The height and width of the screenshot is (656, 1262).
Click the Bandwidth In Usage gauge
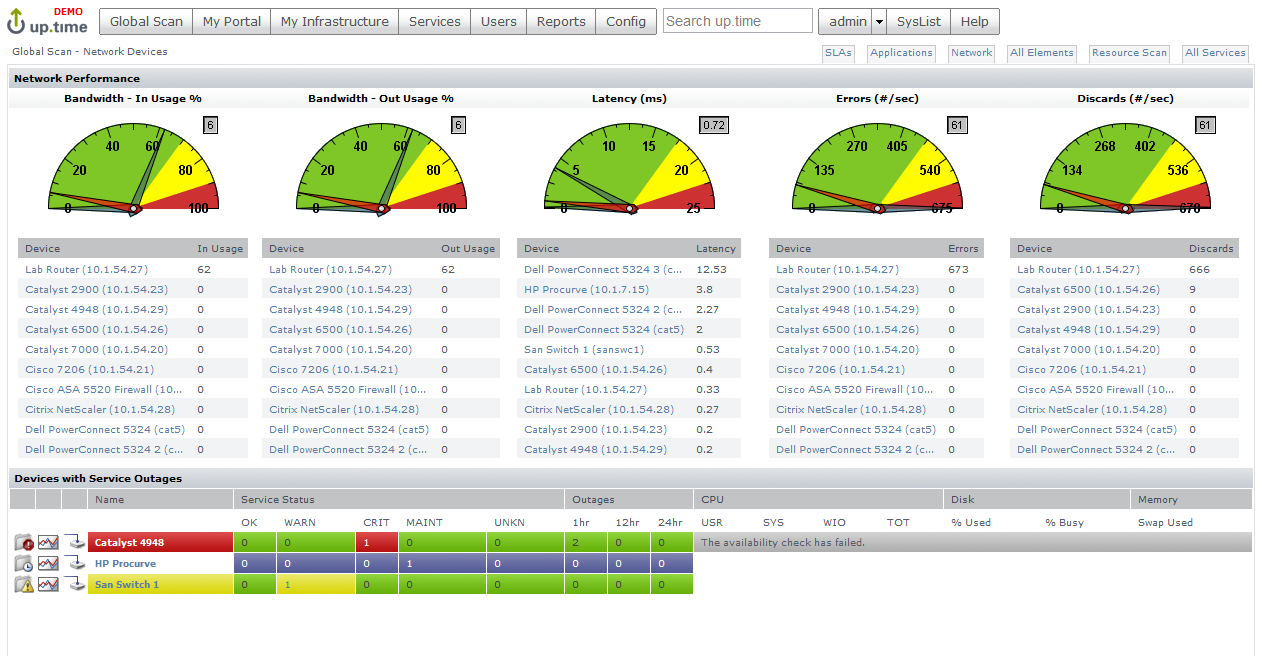133,168
